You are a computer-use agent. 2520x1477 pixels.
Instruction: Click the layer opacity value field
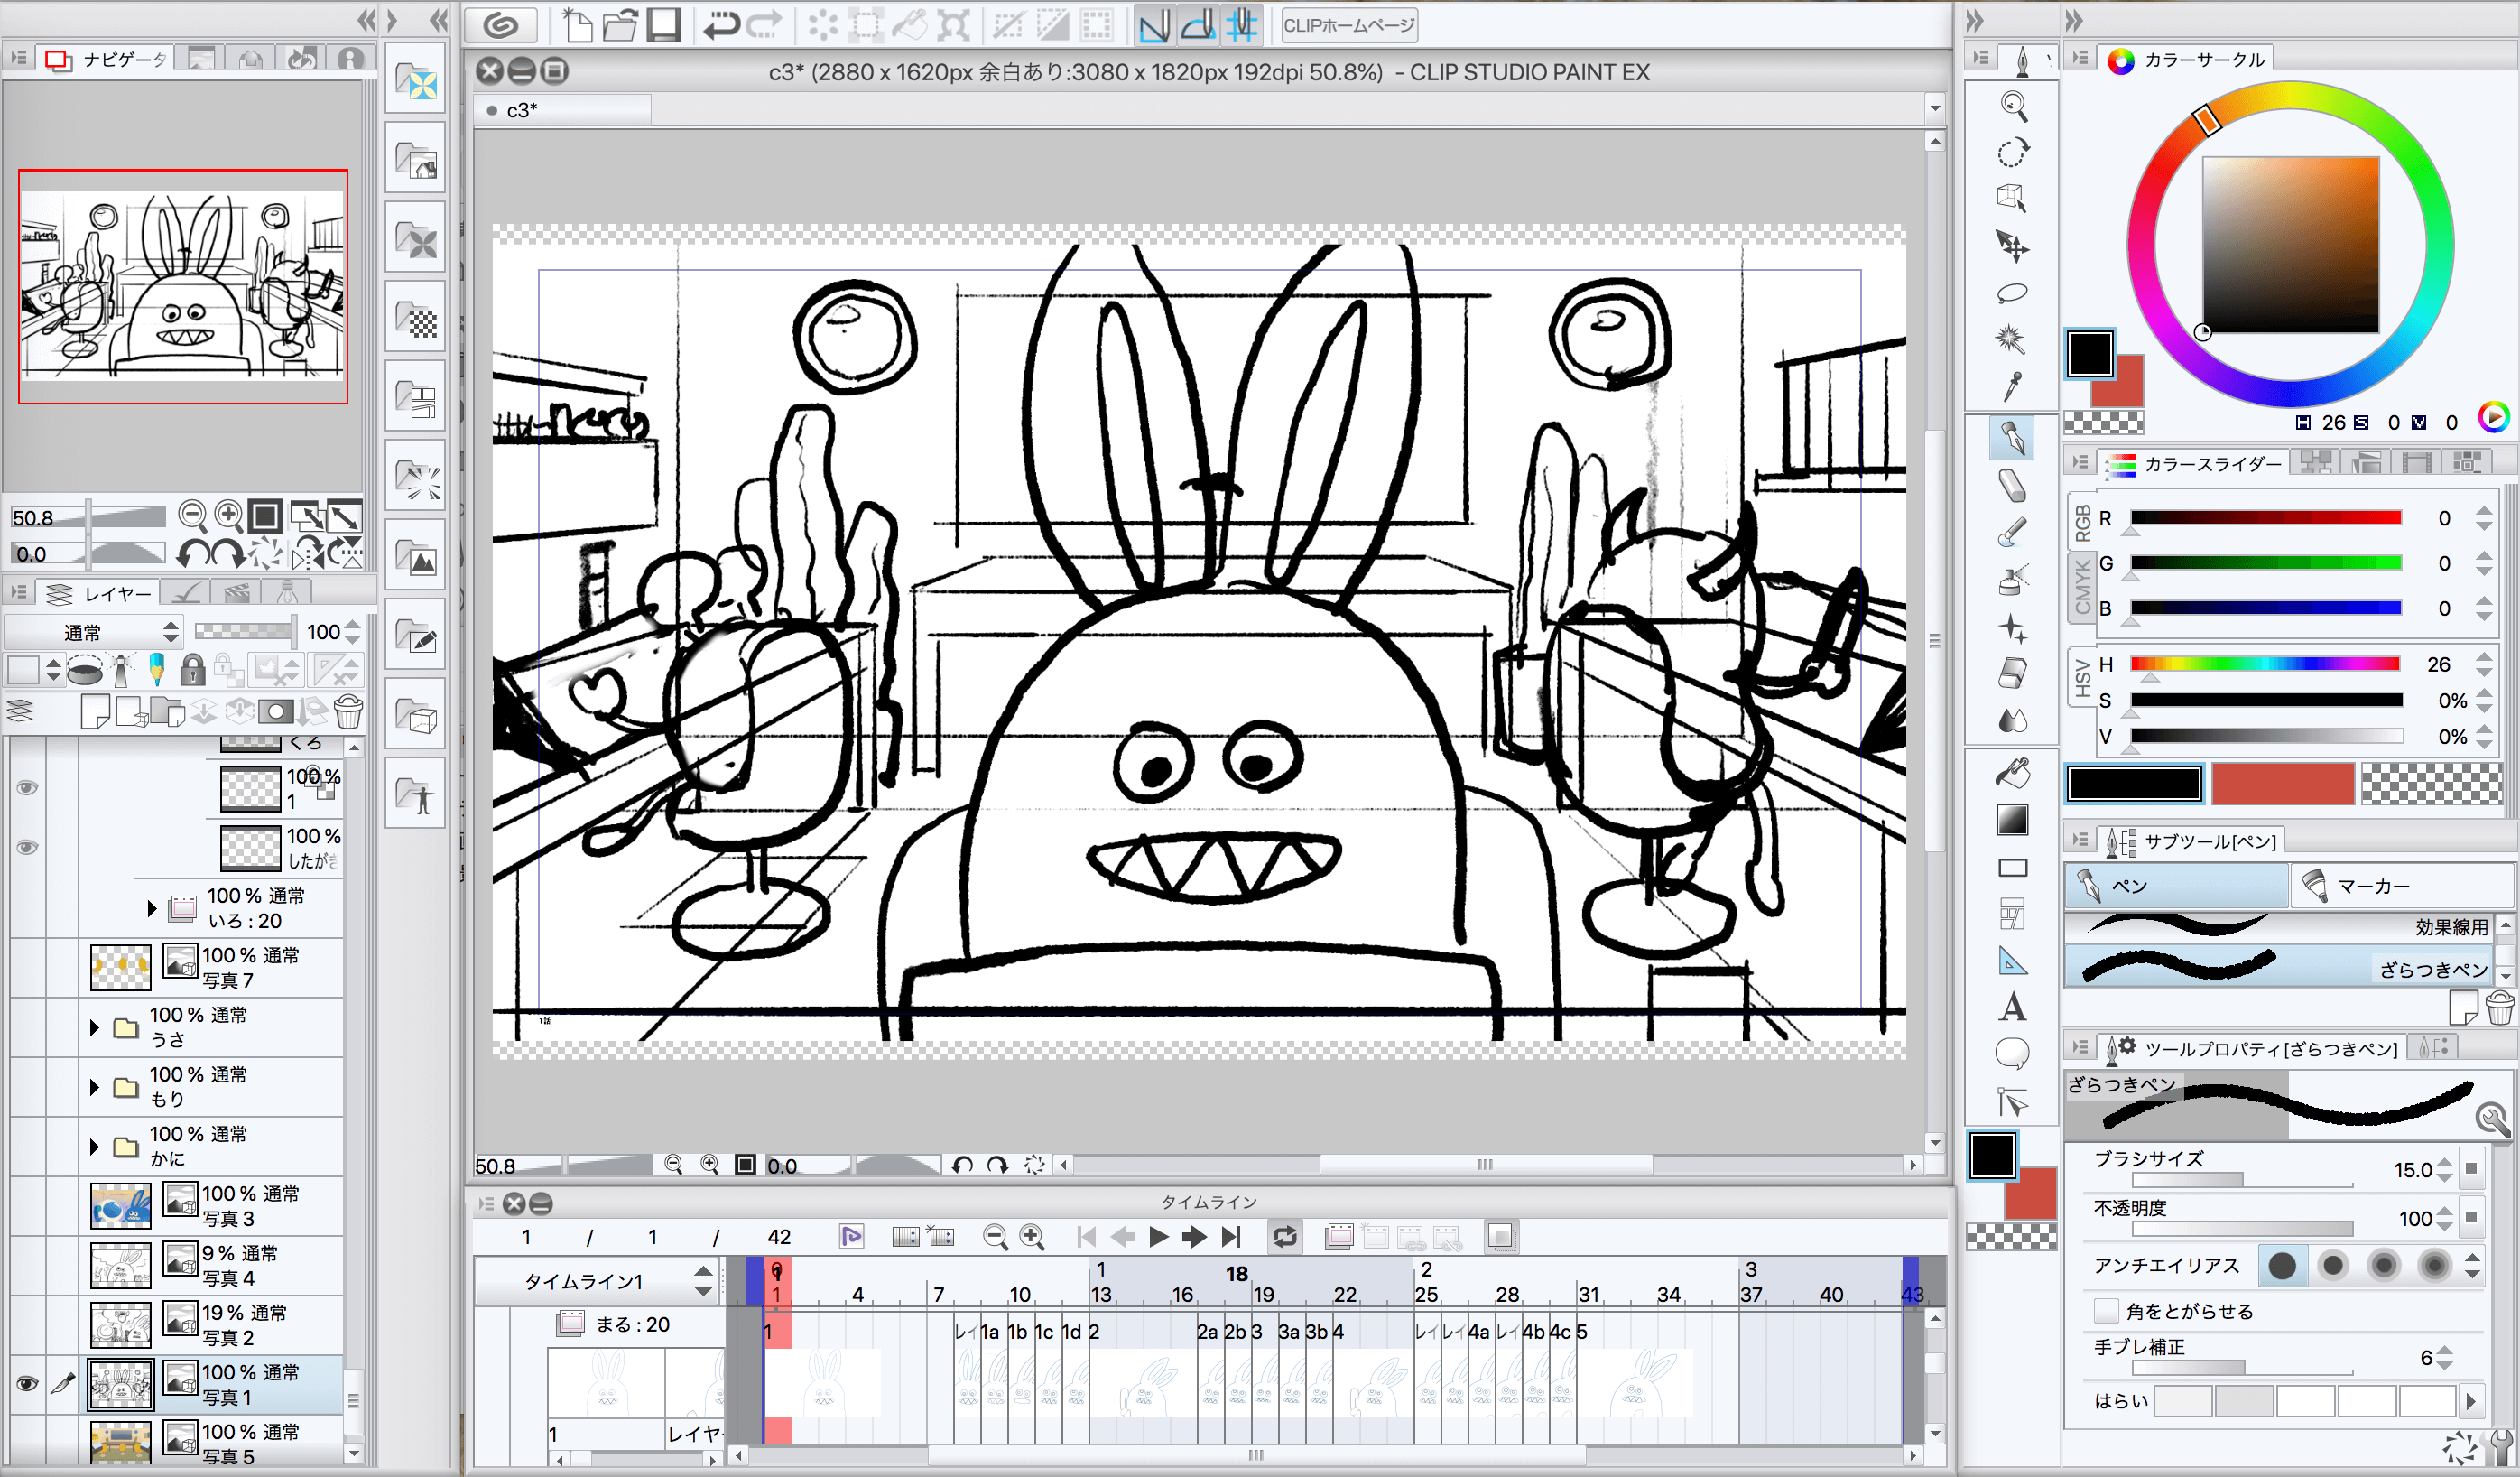pos(323,632)
